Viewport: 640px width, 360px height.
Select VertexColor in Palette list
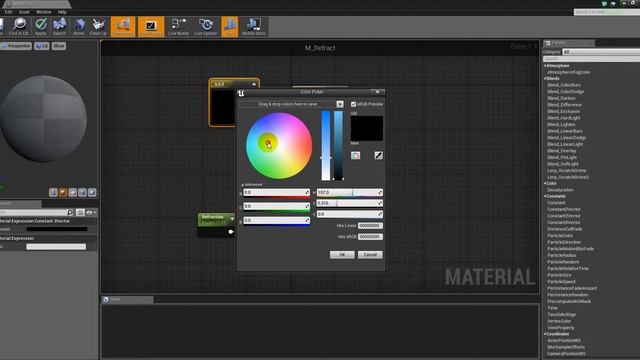[x=559, y=321]
